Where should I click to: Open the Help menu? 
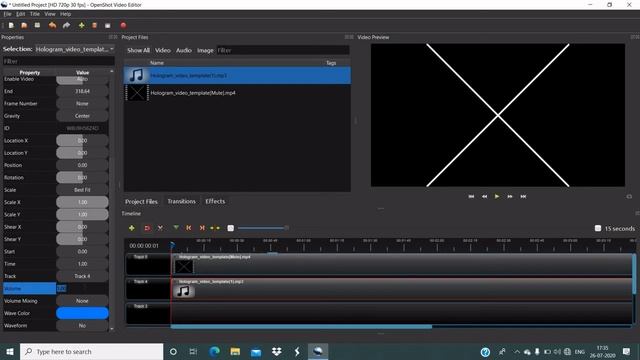[65, 14]
